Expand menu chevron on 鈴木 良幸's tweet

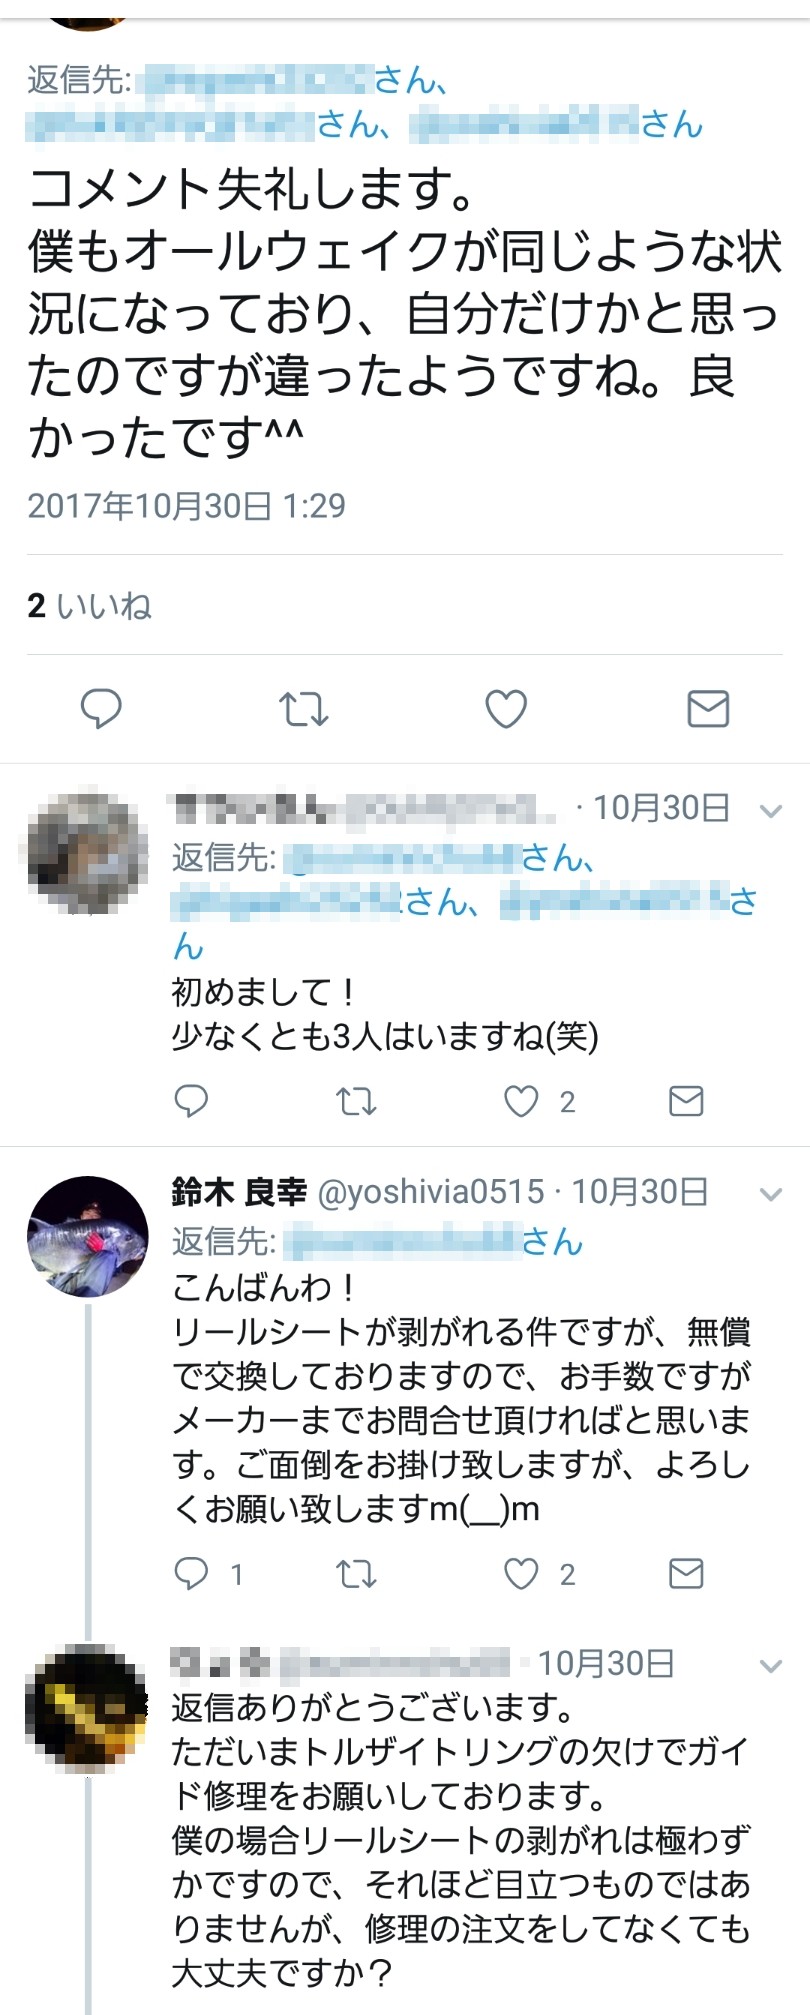(771, 1194)
